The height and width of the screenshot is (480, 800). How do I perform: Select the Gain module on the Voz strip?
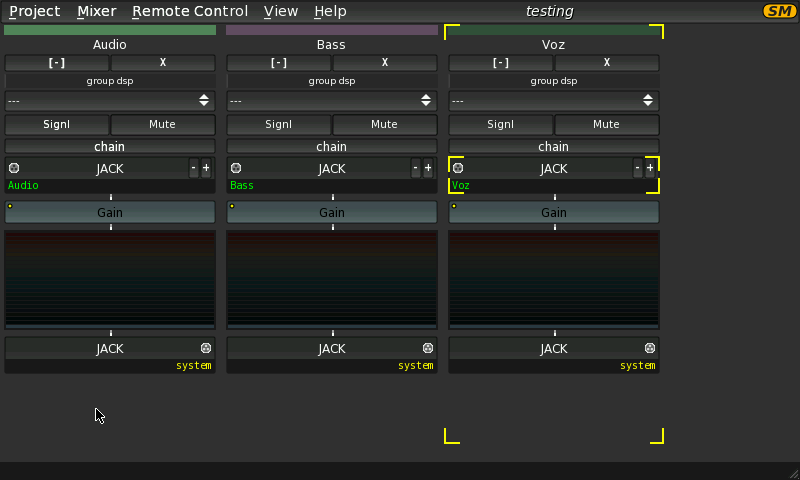[x=554, y=212]
